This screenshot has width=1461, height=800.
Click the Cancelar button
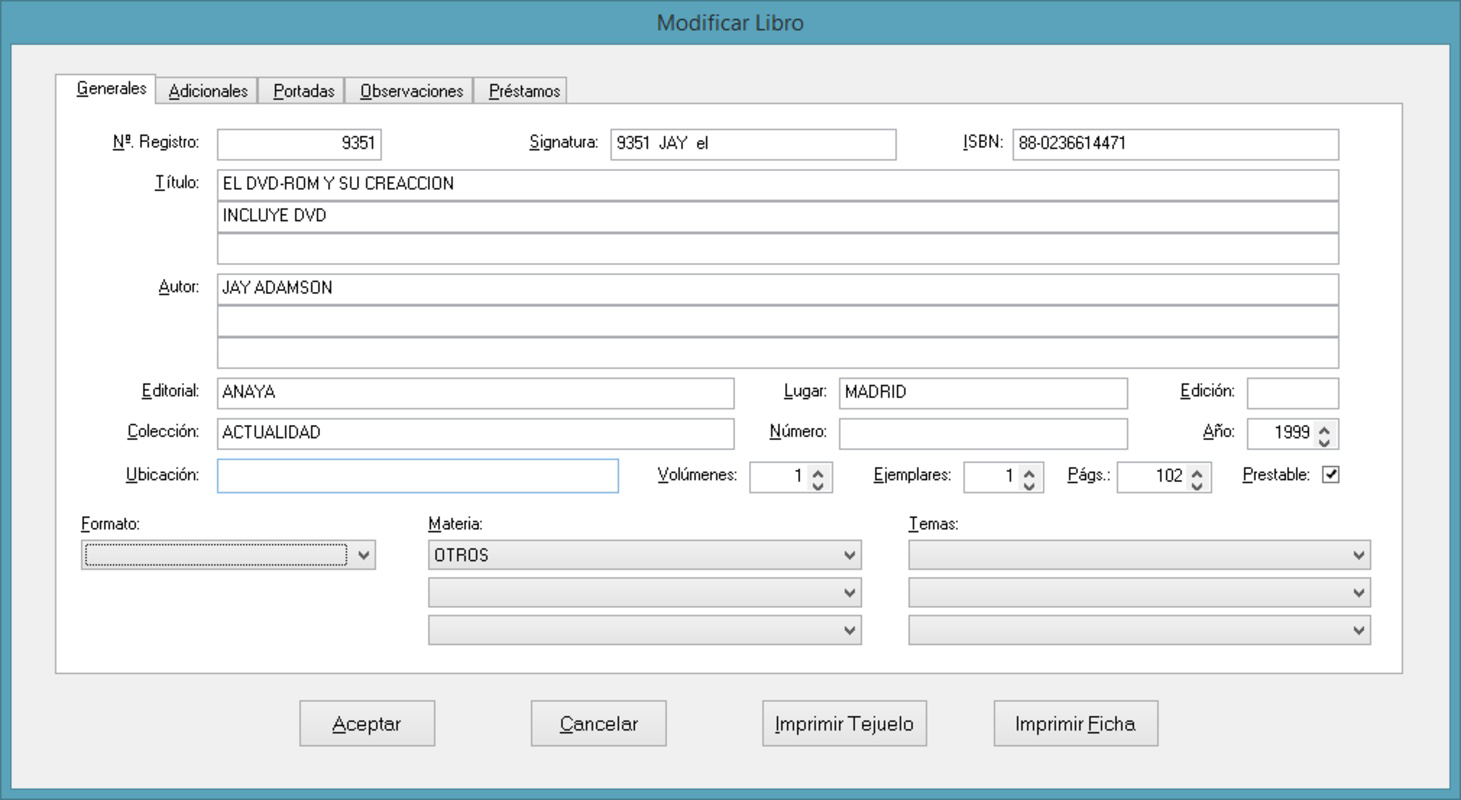(598, 723)
